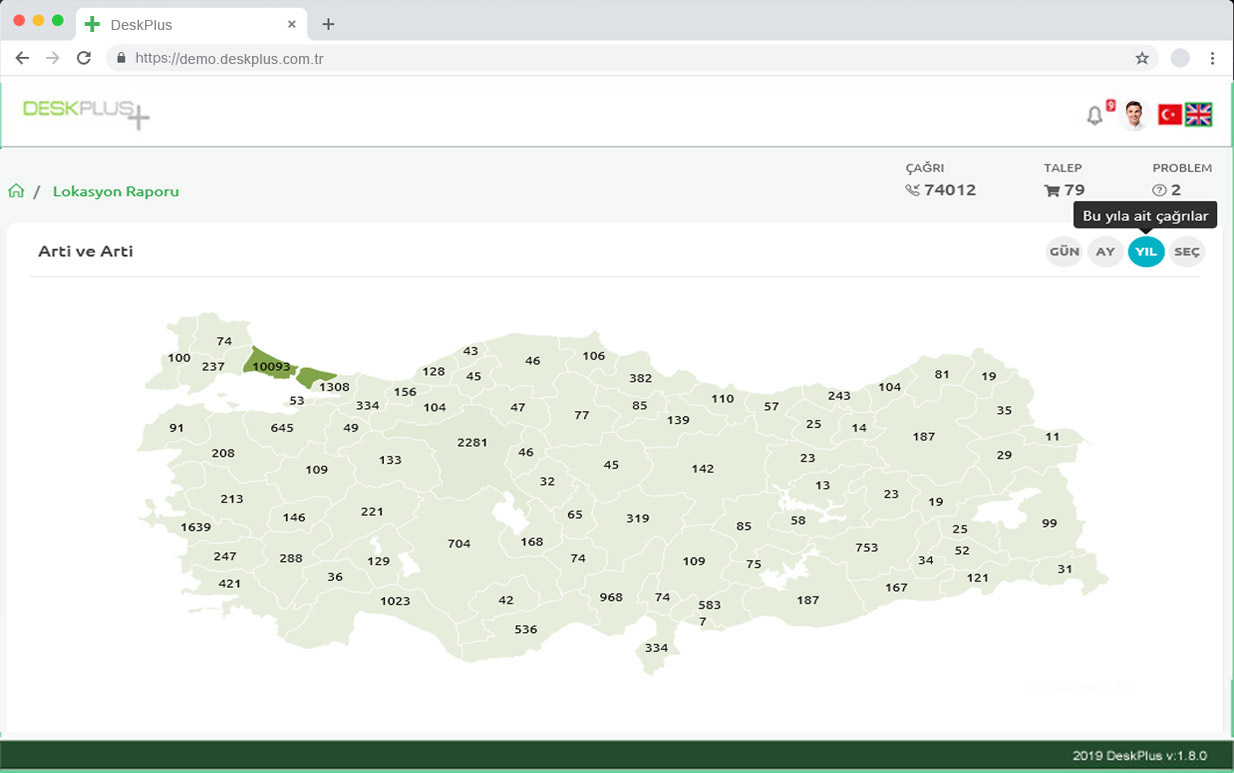Open the Chrome three-dot menu
The height and width of the screenshot is (773, 1234).
[1212, 58]
